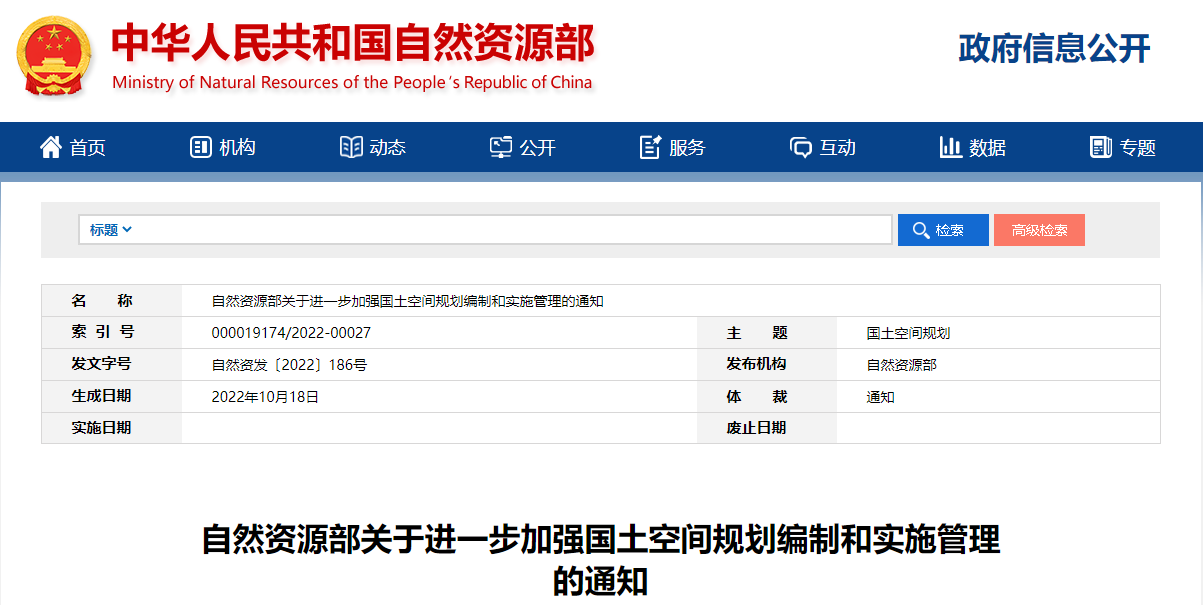Click the 发布机构 field label

756,364
